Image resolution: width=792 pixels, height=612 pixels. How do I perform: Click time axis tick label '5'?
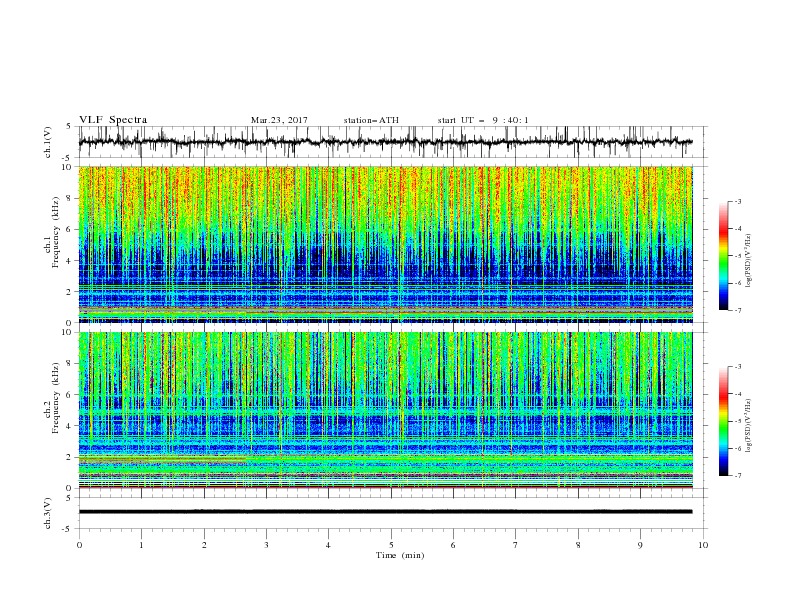pos(391,545)
